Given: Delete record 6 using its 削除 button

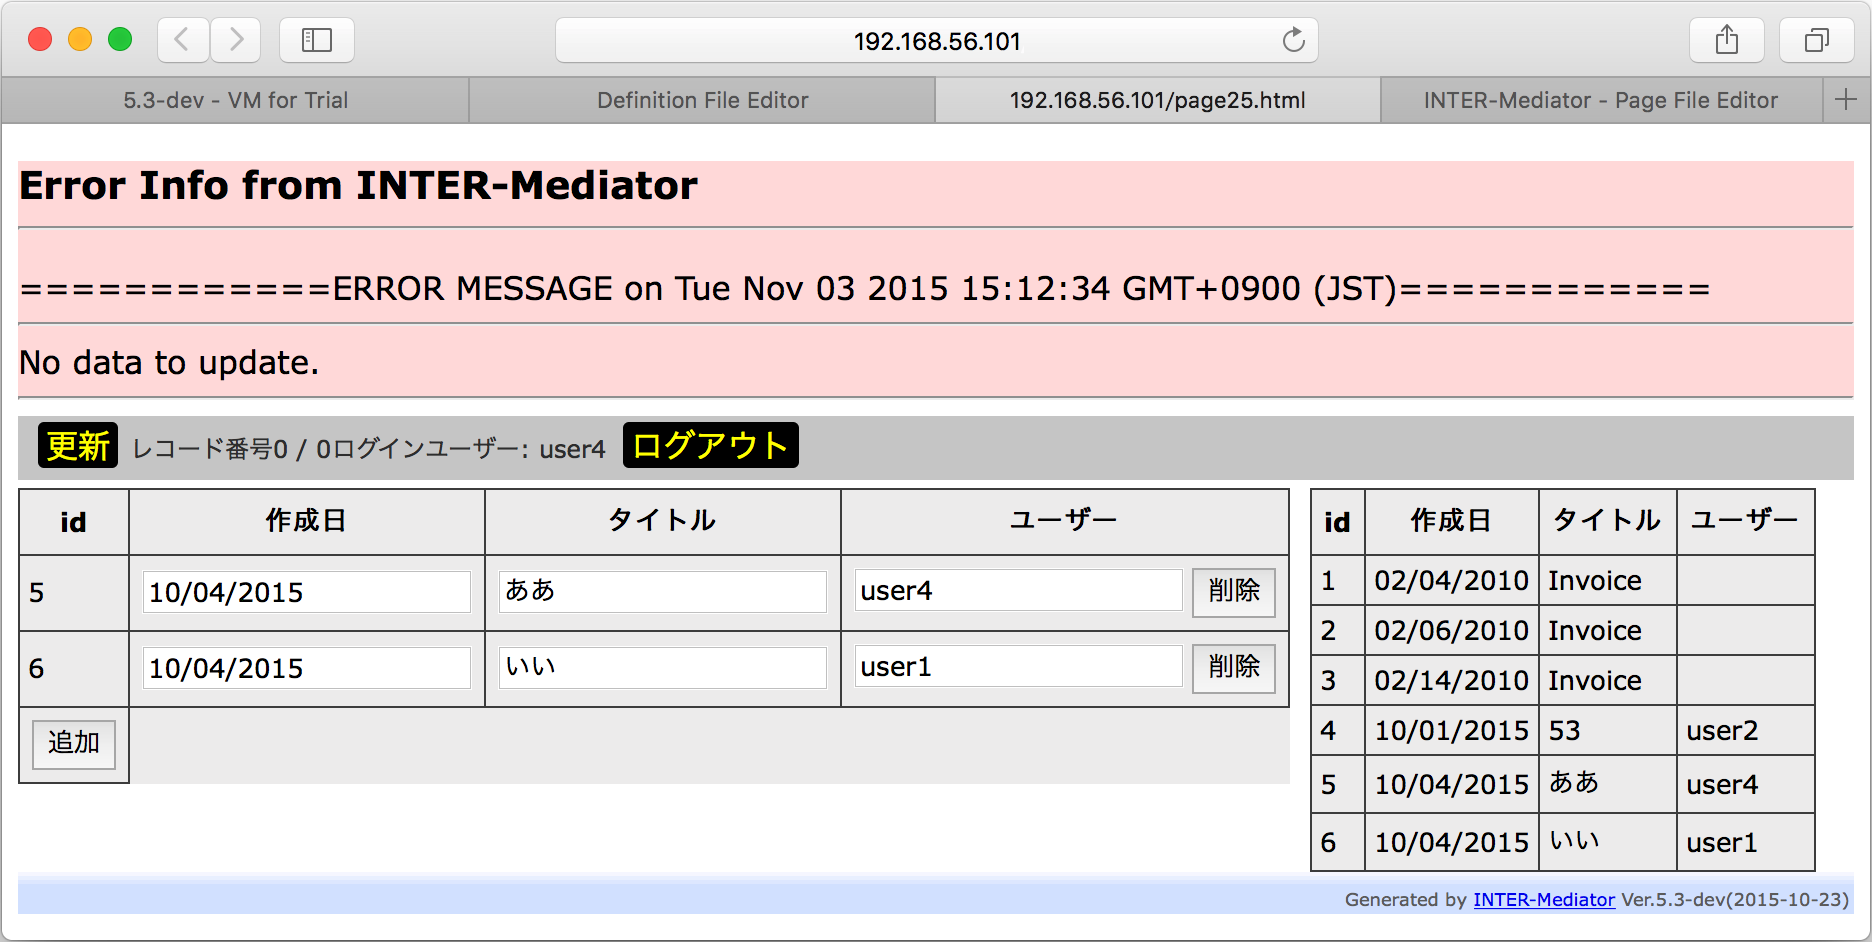Looking at the screenshot, I should pyautogui.click(x=1234, y=668).
